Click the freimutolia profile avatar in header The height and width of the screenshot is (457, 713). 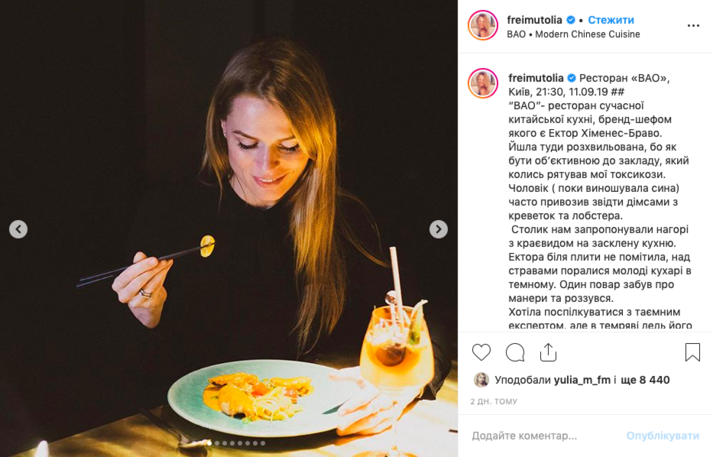point(483,26)
